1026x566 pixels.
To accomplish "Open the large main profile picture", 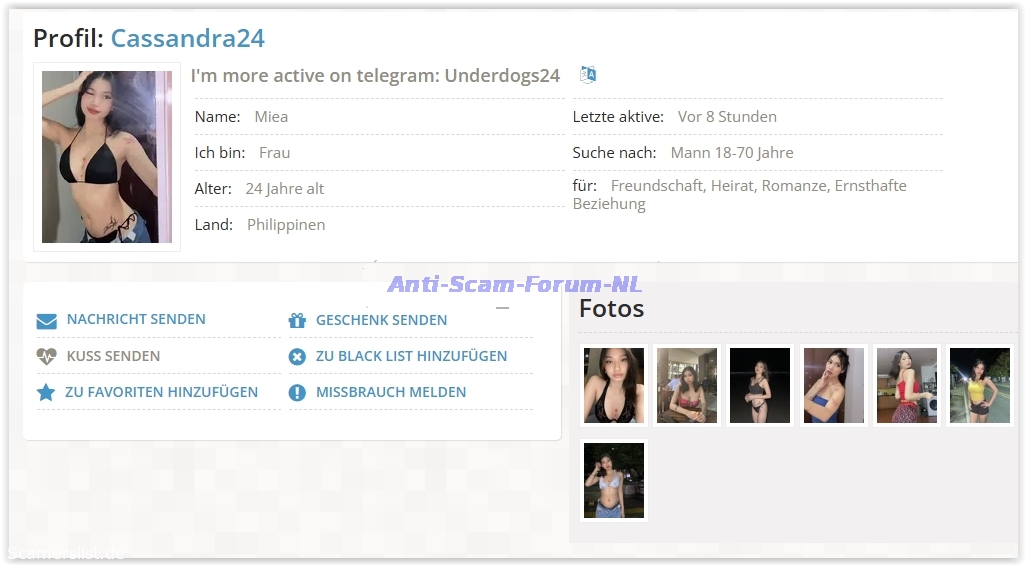I will click(107, 157).
